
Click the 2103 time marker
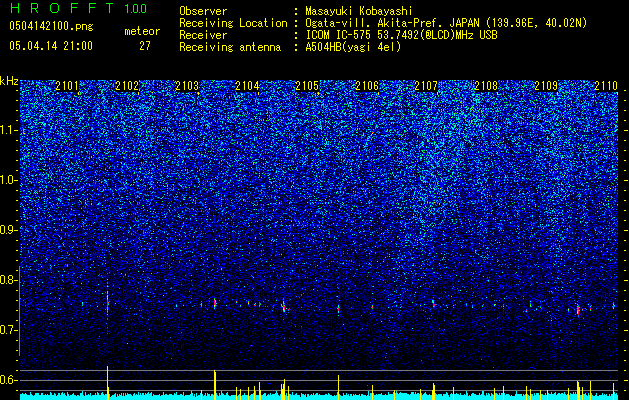(187, 85)
